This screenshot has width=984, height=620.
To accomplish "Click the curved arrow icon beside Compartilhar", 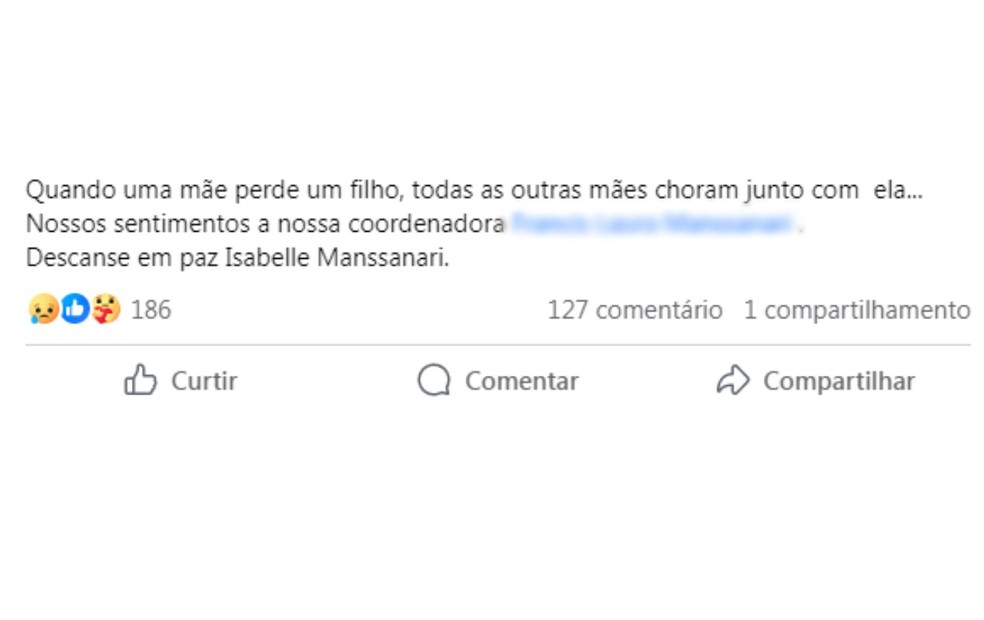I will click(x=733, y=380).
